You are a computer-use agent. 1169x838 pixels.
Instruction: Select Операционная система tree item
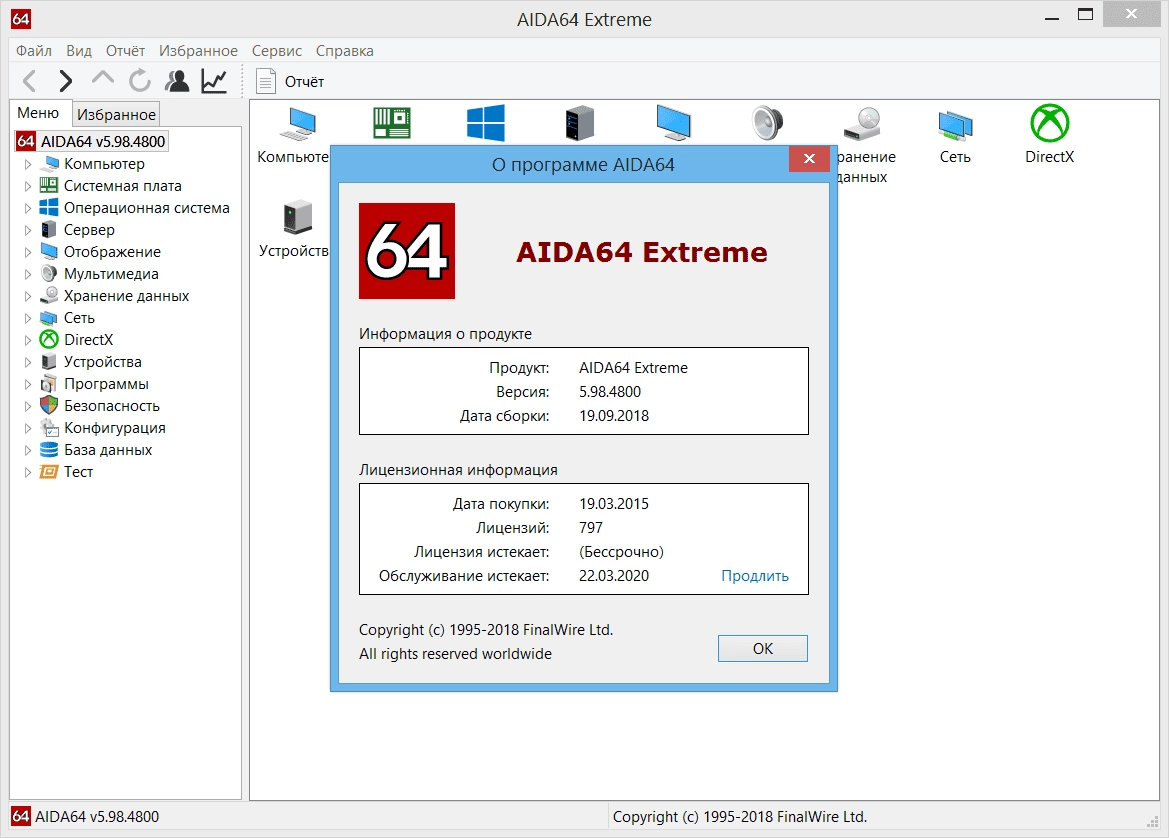146,208
